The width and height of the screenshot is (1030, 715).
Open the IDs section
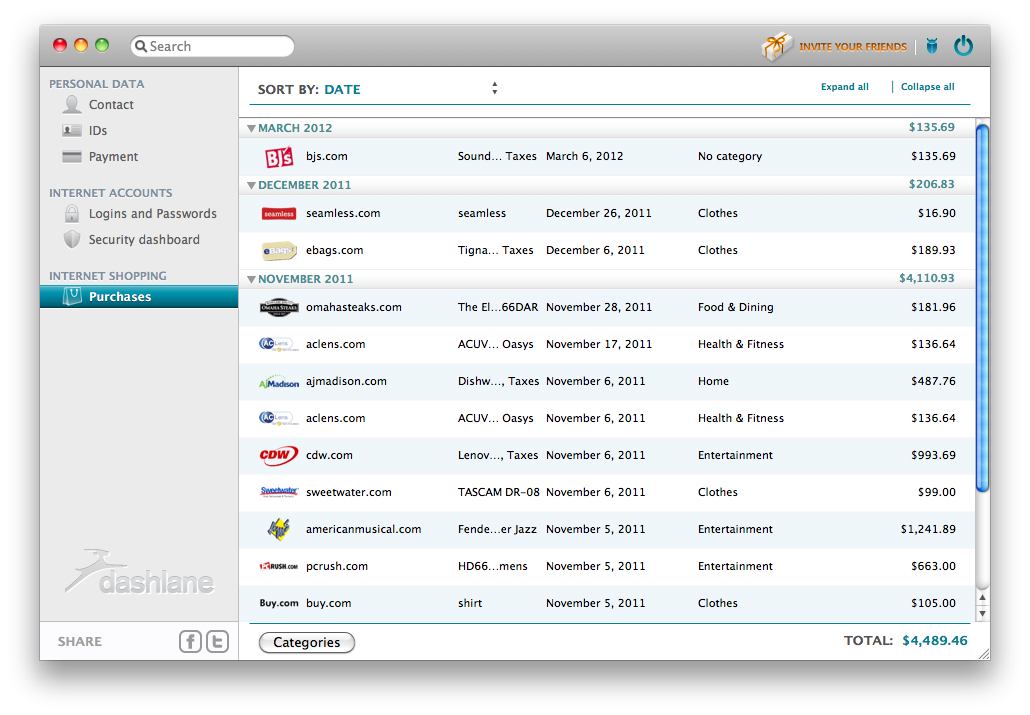pyautogui.click(x=98, y=131)
